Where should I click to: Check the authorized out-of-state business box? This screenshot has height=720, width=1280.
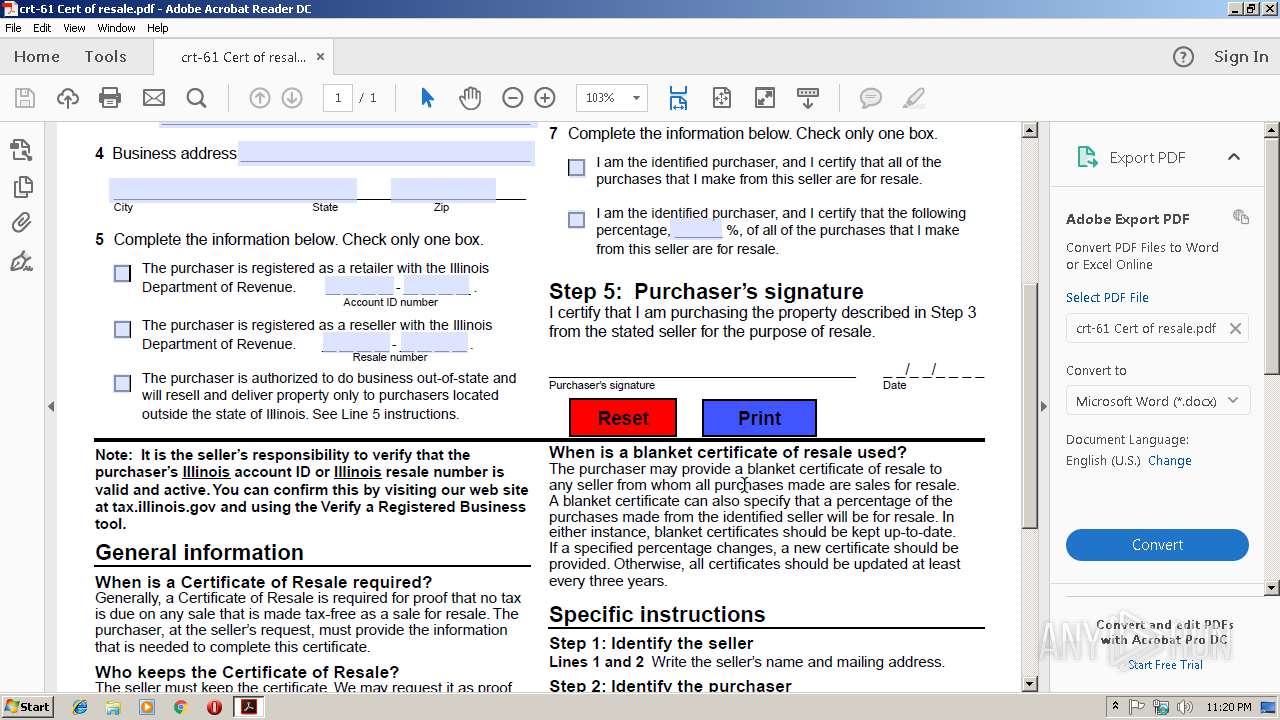pyautogui.click(x=122, y=383)
